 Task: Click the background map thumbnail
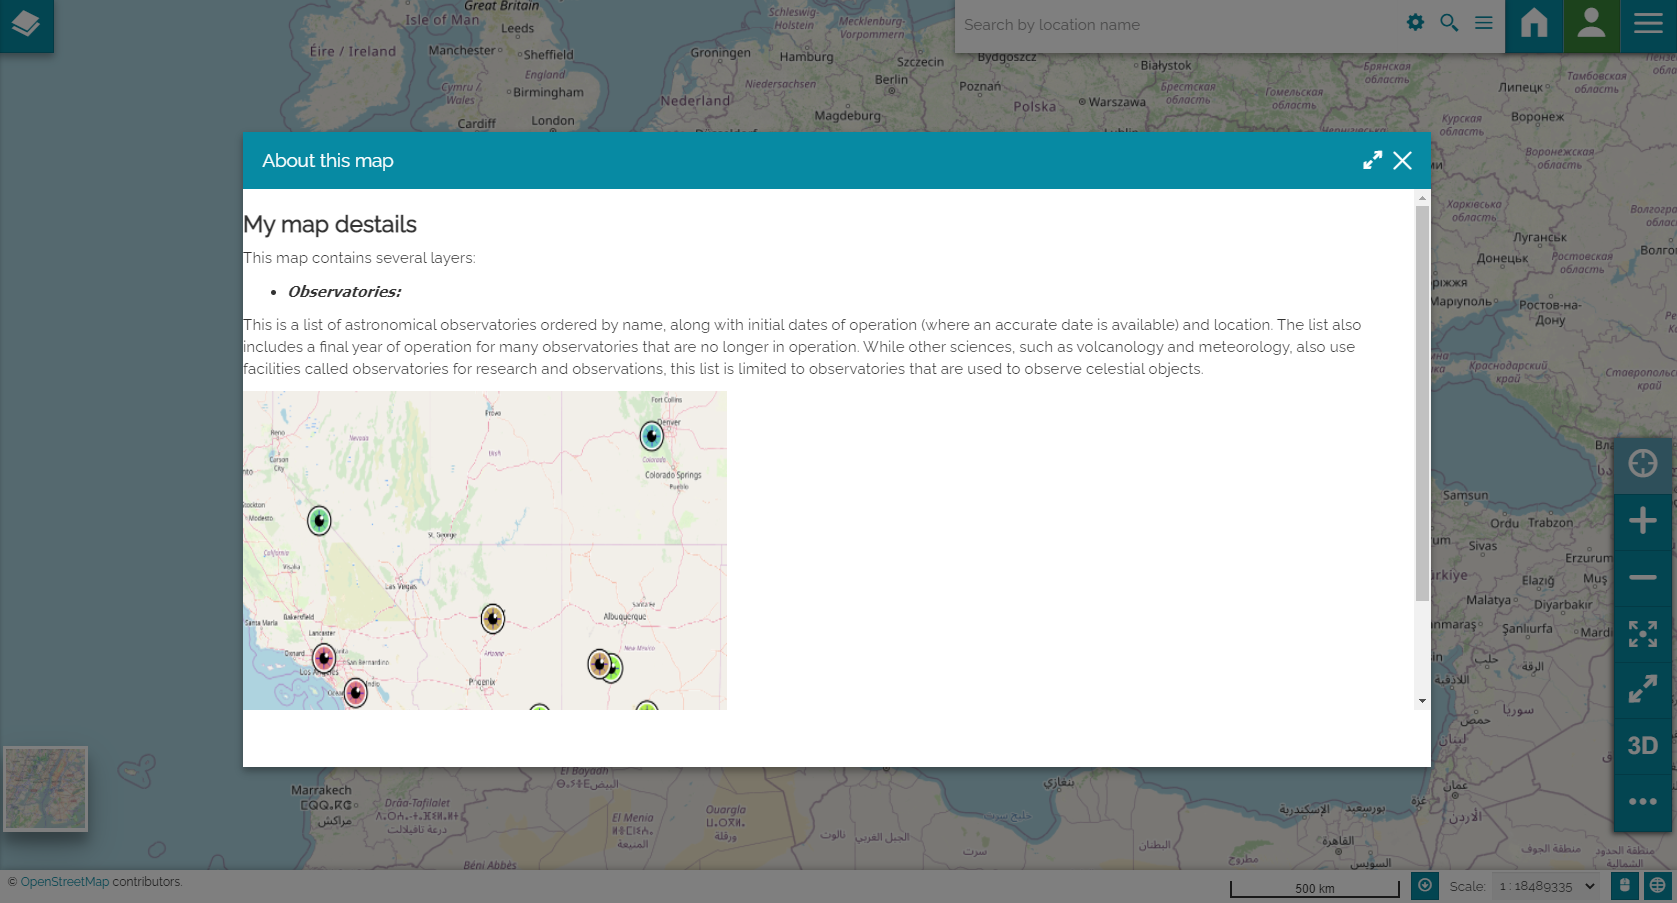46,789
